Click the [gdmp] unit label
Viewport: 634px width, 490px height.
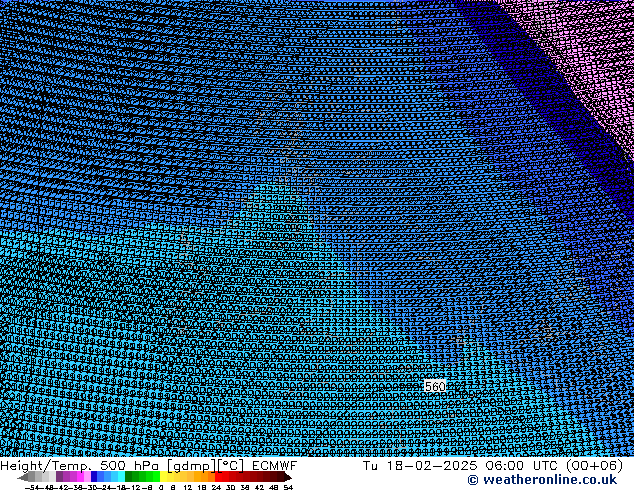pos(192,466)
